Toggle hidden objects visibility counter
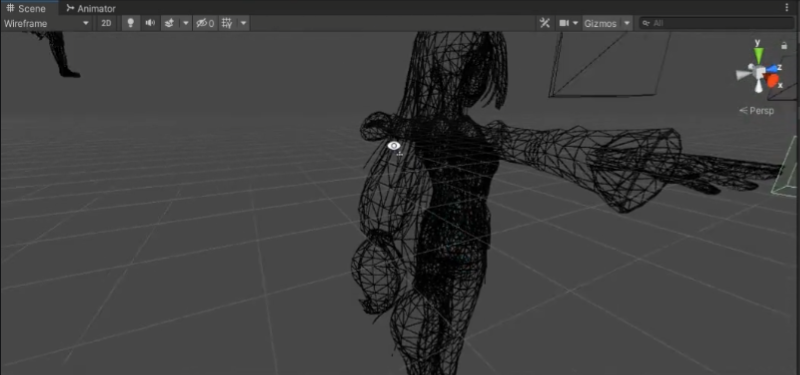This screenshot has height=375, width=800. 205,23
